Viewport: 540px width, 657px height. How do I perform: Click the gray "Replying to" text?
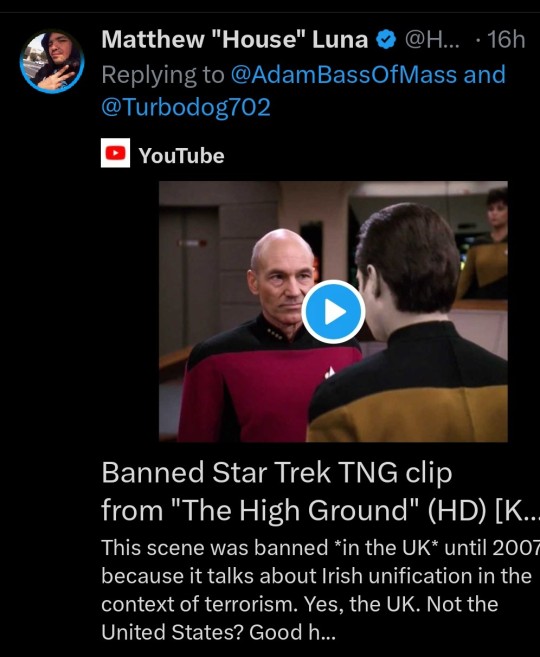163,75
